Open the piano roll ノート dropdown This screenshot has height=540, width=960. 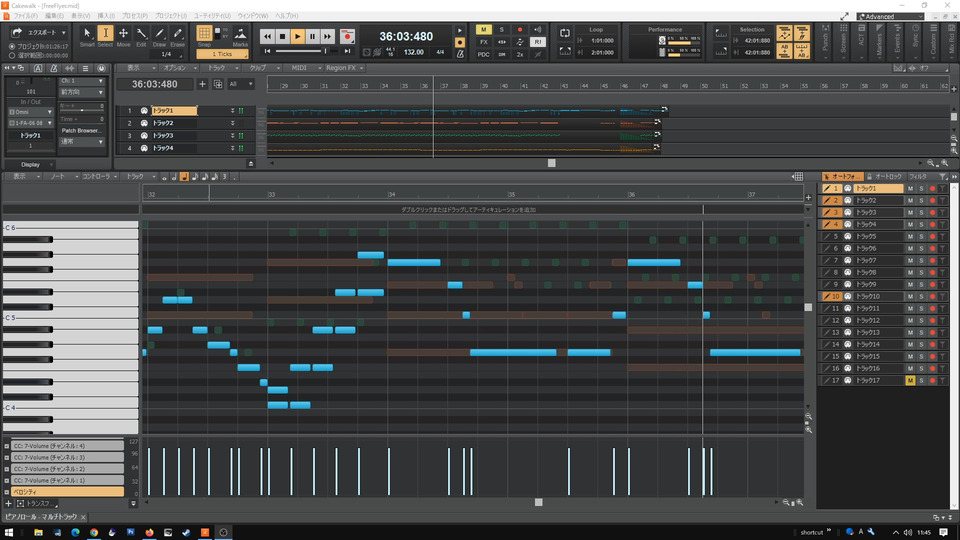pos(61,177)
